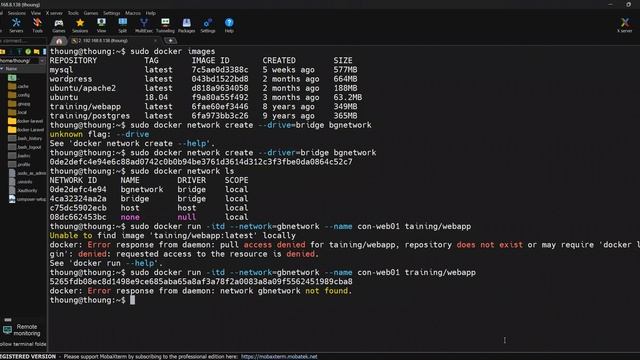Click the Split toolbar icon
The width and height of the screenshot is (640, 360).
click(x=122, y=25)
